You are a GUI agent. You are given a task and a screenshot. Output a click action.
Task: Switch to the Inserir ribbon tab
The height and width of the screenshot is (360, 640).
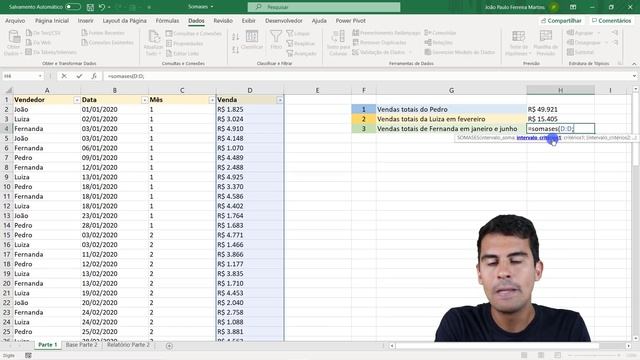coord(86,20)
